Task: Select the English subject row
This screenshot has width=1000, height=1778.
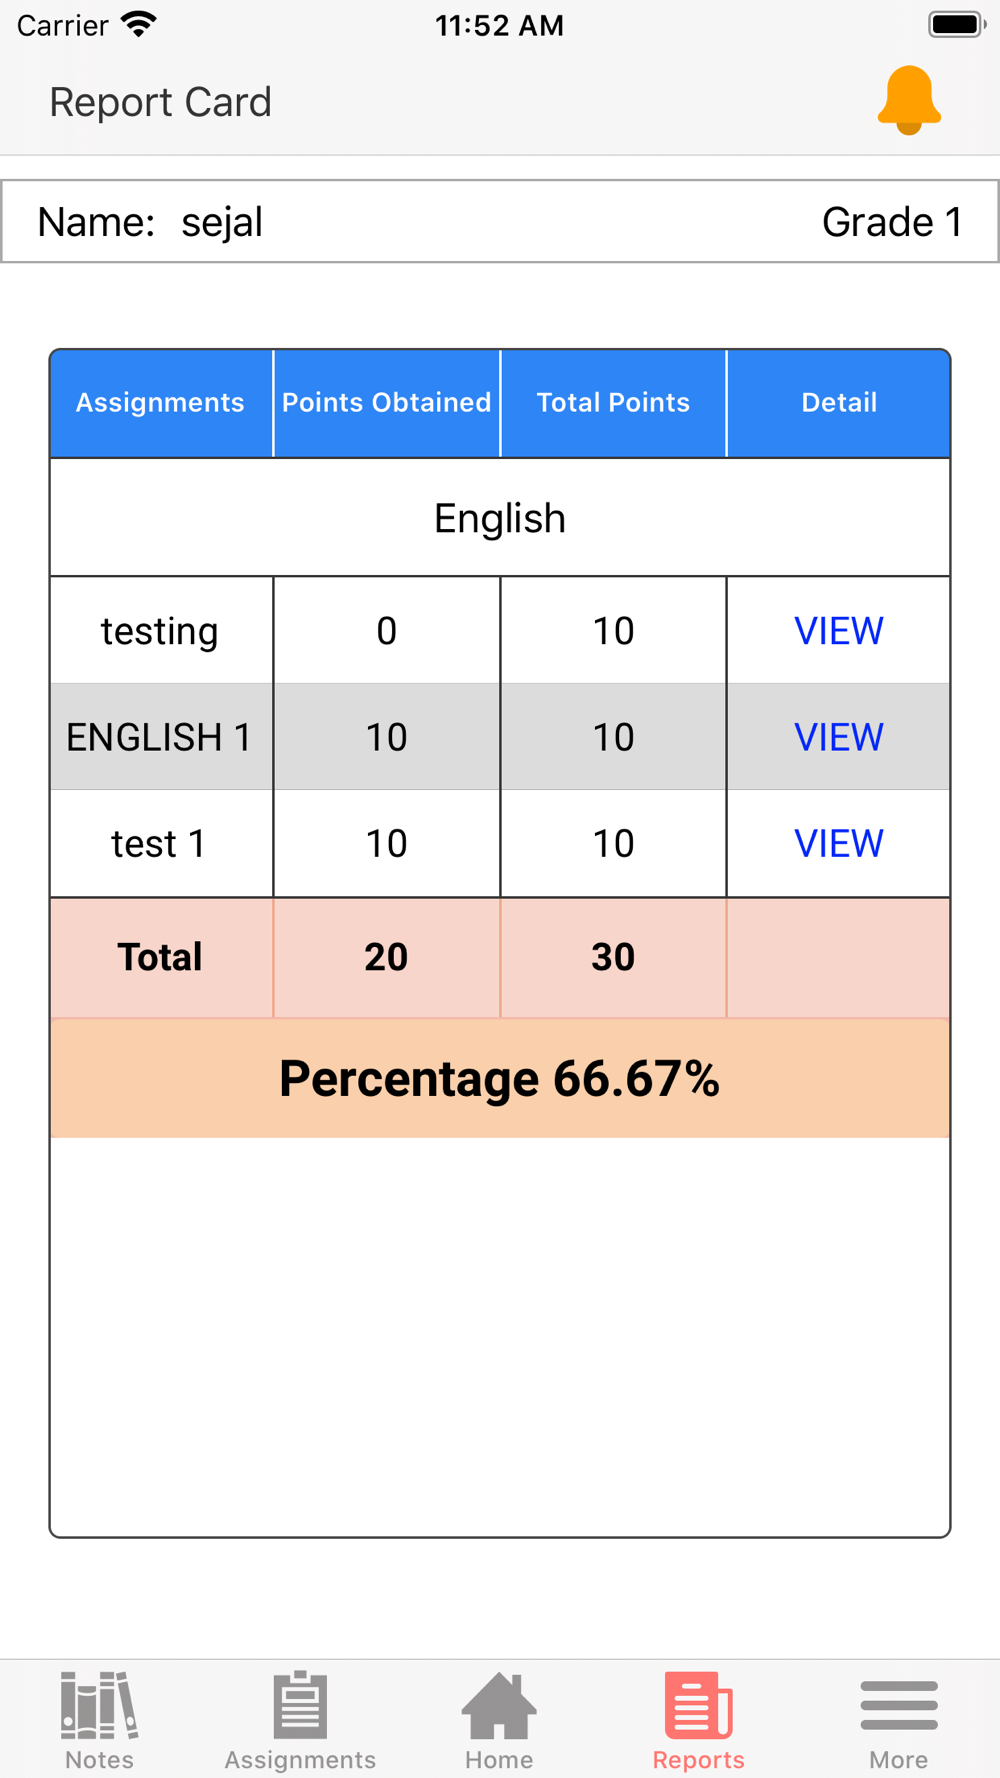Action: 500,518
